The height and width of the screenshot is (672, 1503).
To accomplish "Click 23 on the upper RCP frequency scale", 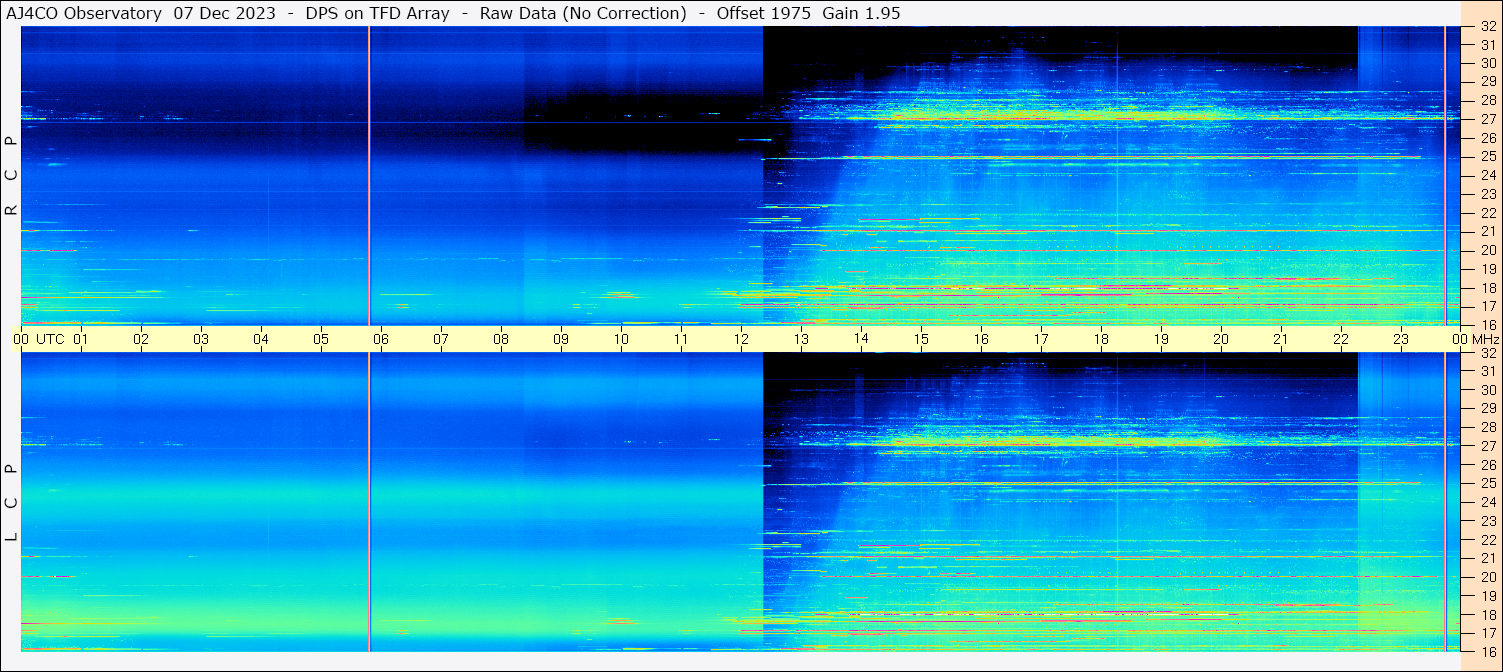I will point(1487,194).
